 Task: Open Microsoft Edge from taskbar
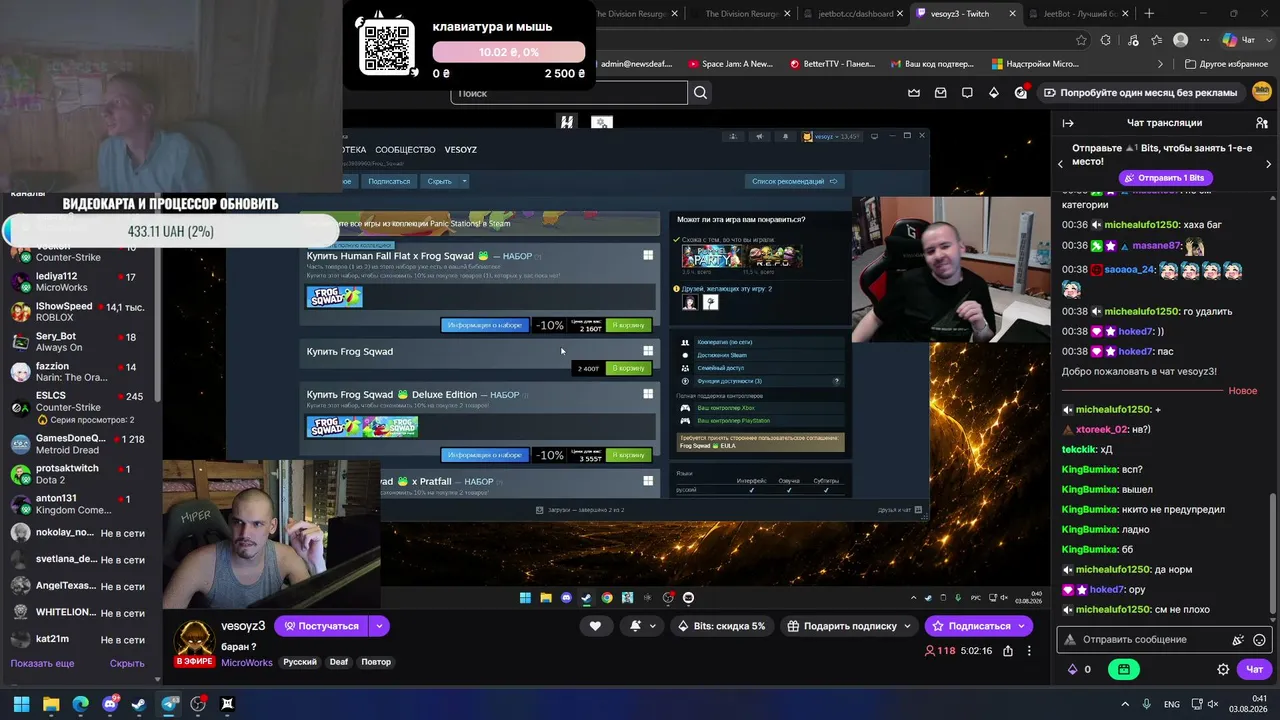click(80, 704)
